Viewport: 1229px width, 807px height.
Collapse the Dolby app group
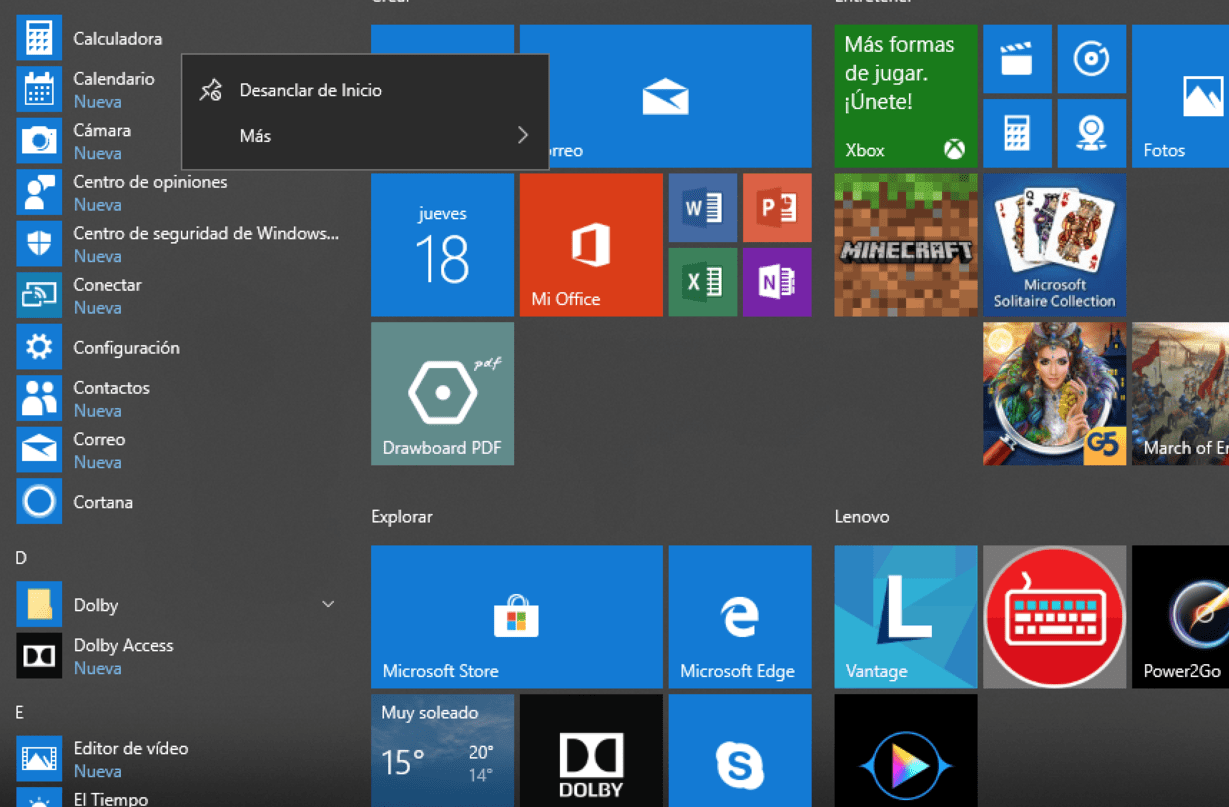tap(328, 604)
